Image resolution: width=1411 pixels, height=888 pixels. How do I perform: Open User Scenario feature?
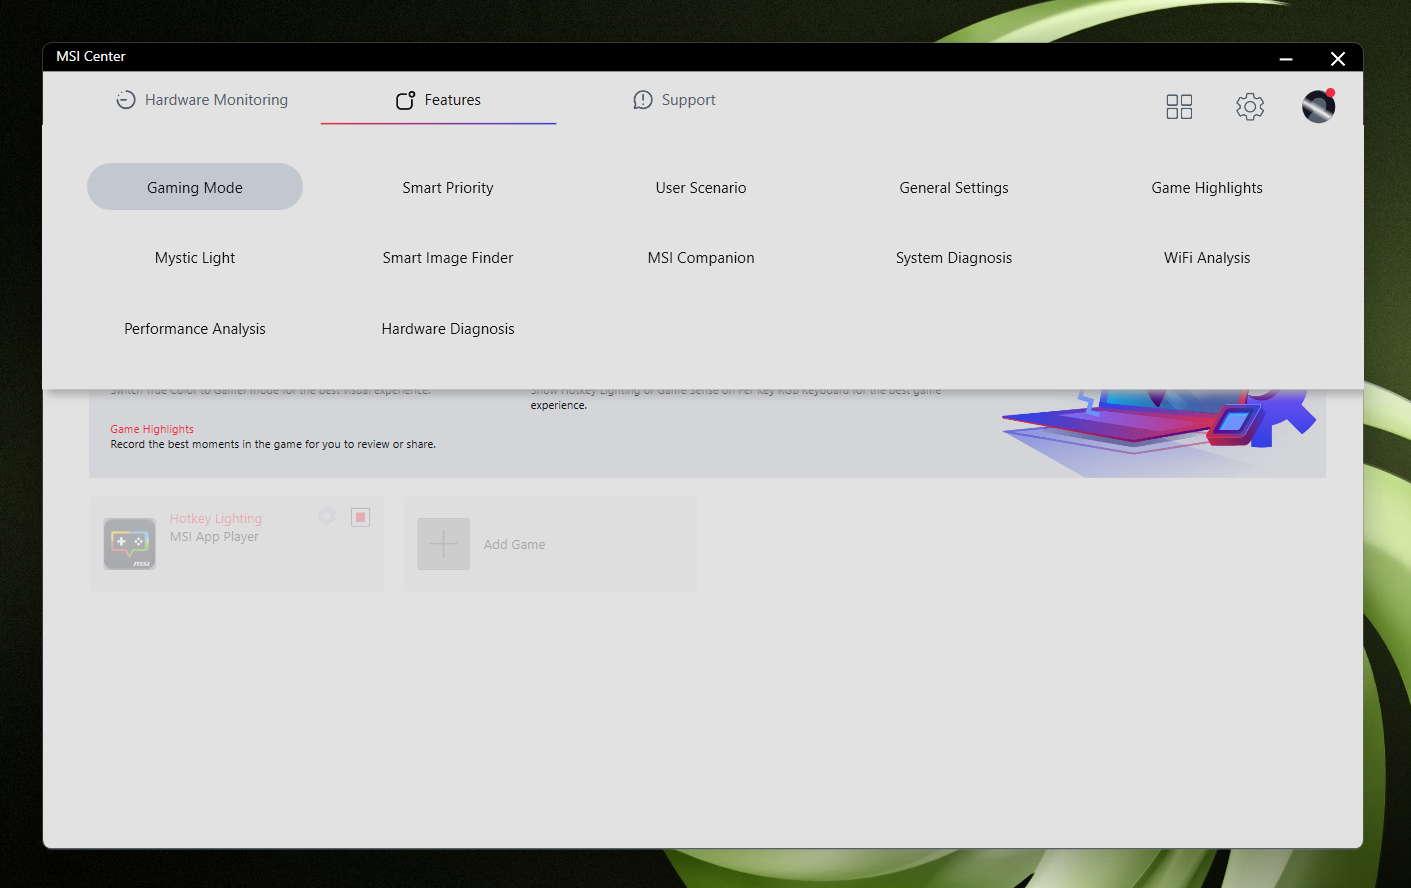(x=701, y=187)
